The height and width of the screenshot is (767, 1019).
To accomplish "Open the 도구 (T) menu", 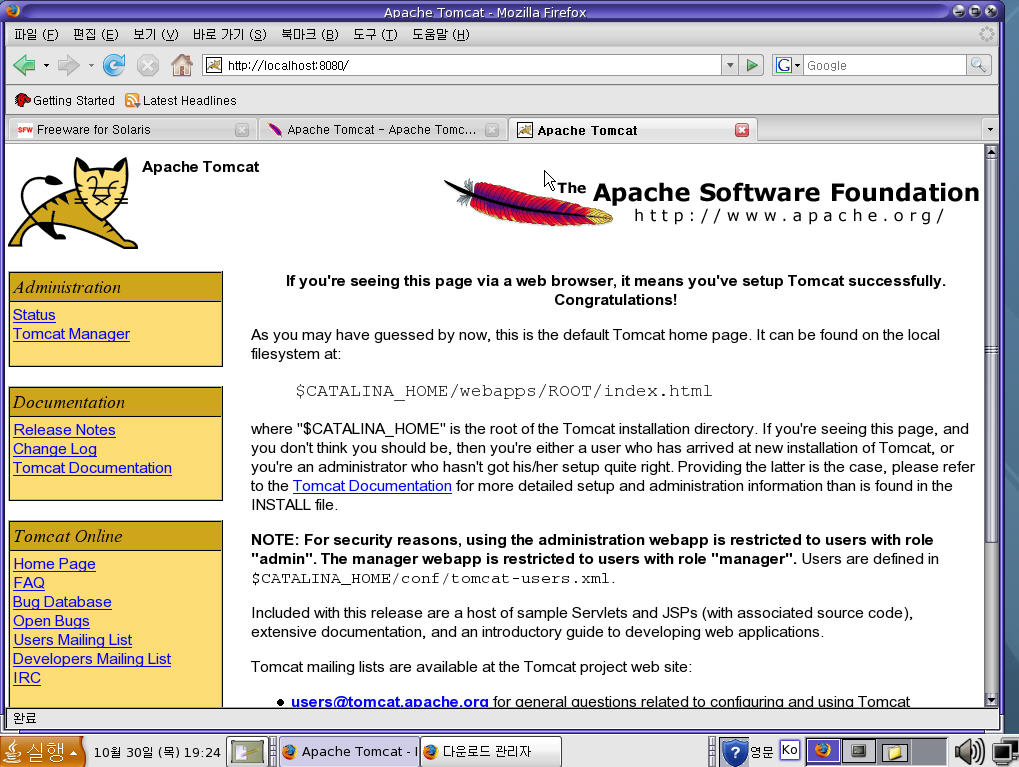I will pyautogui.click(x=375, y=34).
